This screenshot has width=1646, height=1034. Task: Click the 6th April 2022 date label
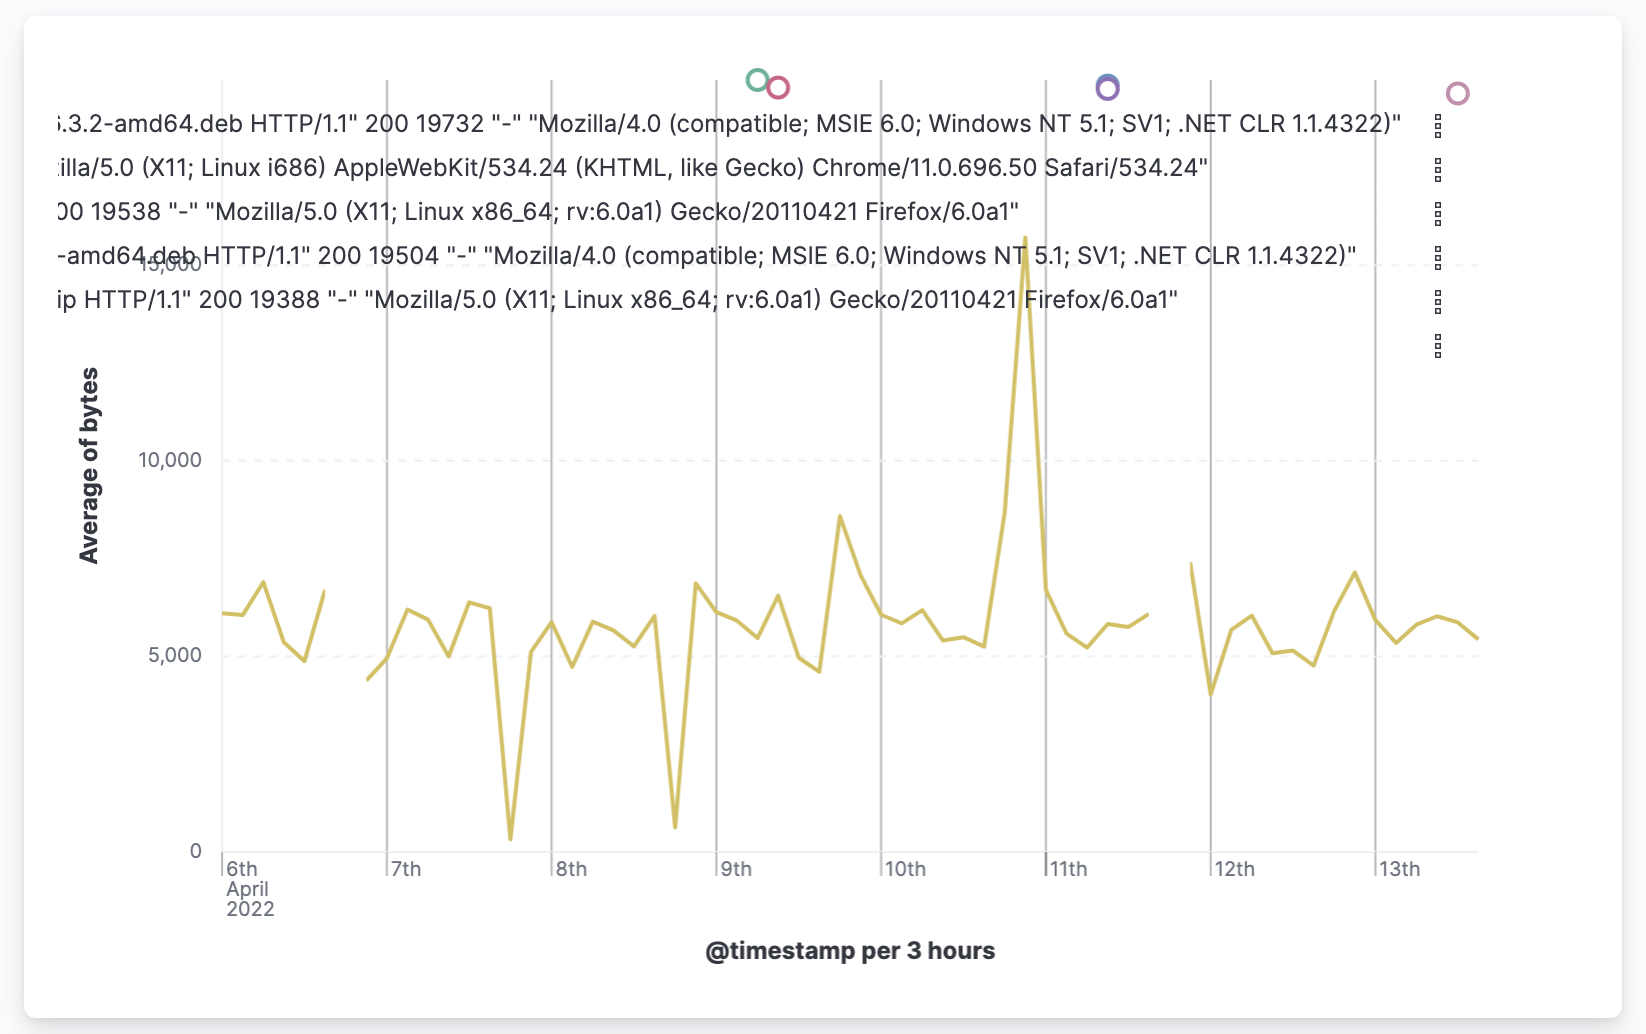249,888
